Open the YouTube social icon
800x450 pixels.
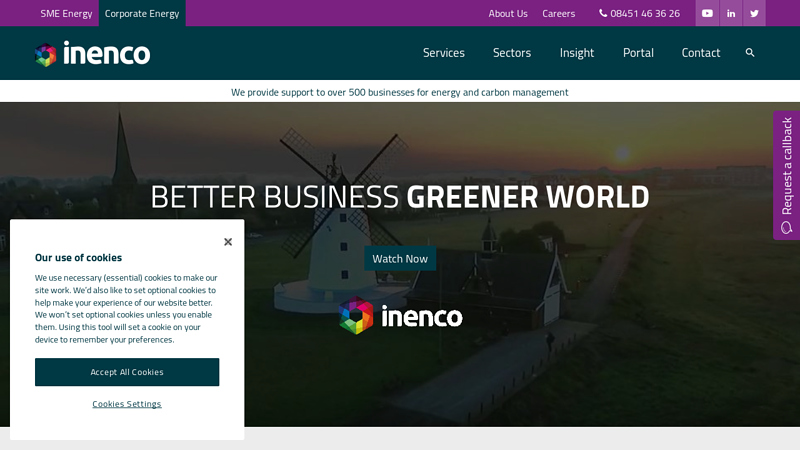pos(707,13)
